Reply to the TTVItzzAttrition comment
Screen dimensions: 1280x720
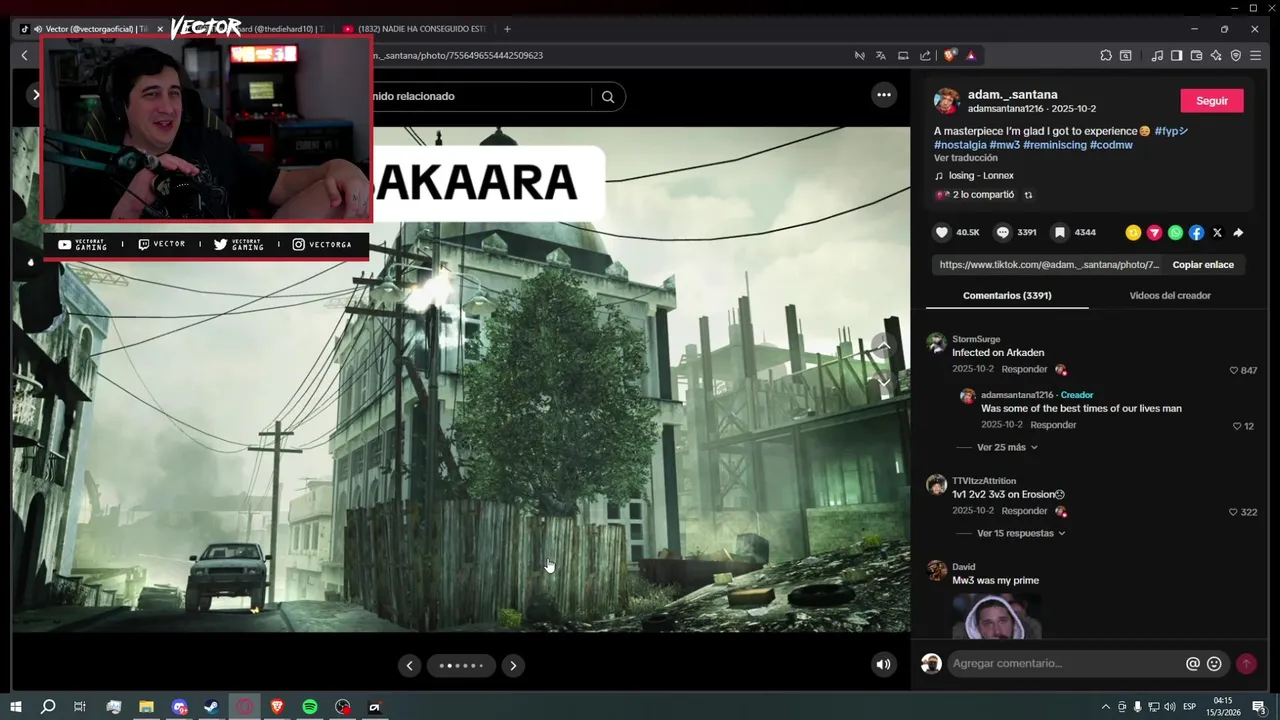click(x=1024, y=511)
